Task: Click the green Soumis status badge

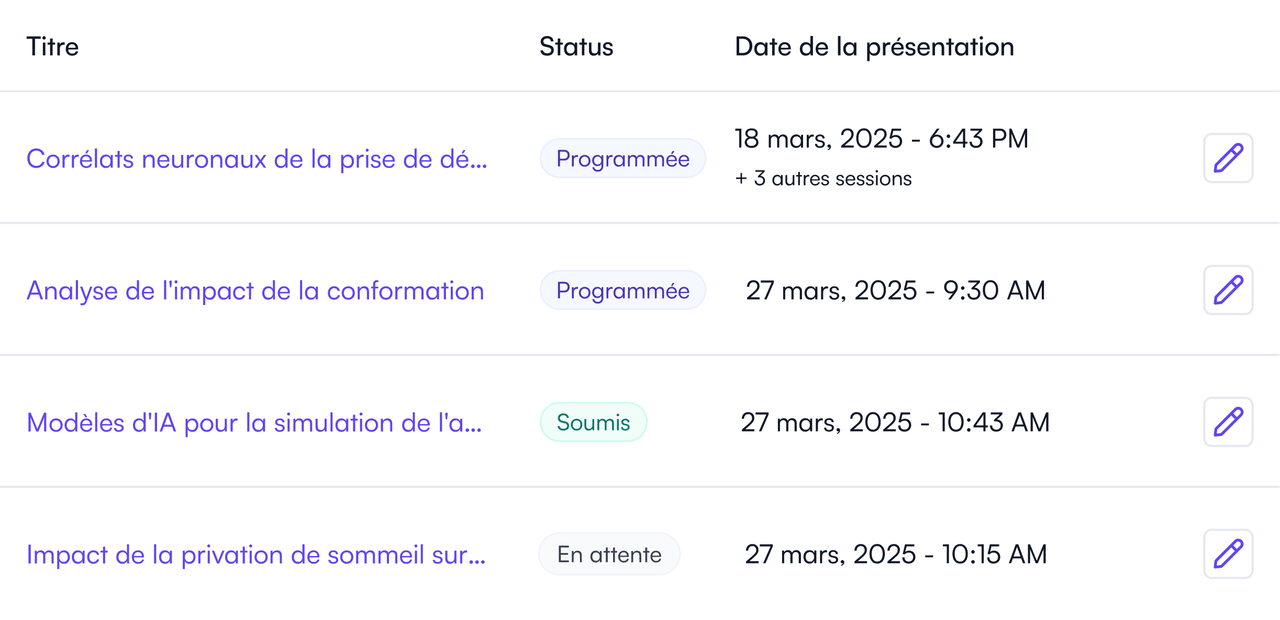Action: 594,422
